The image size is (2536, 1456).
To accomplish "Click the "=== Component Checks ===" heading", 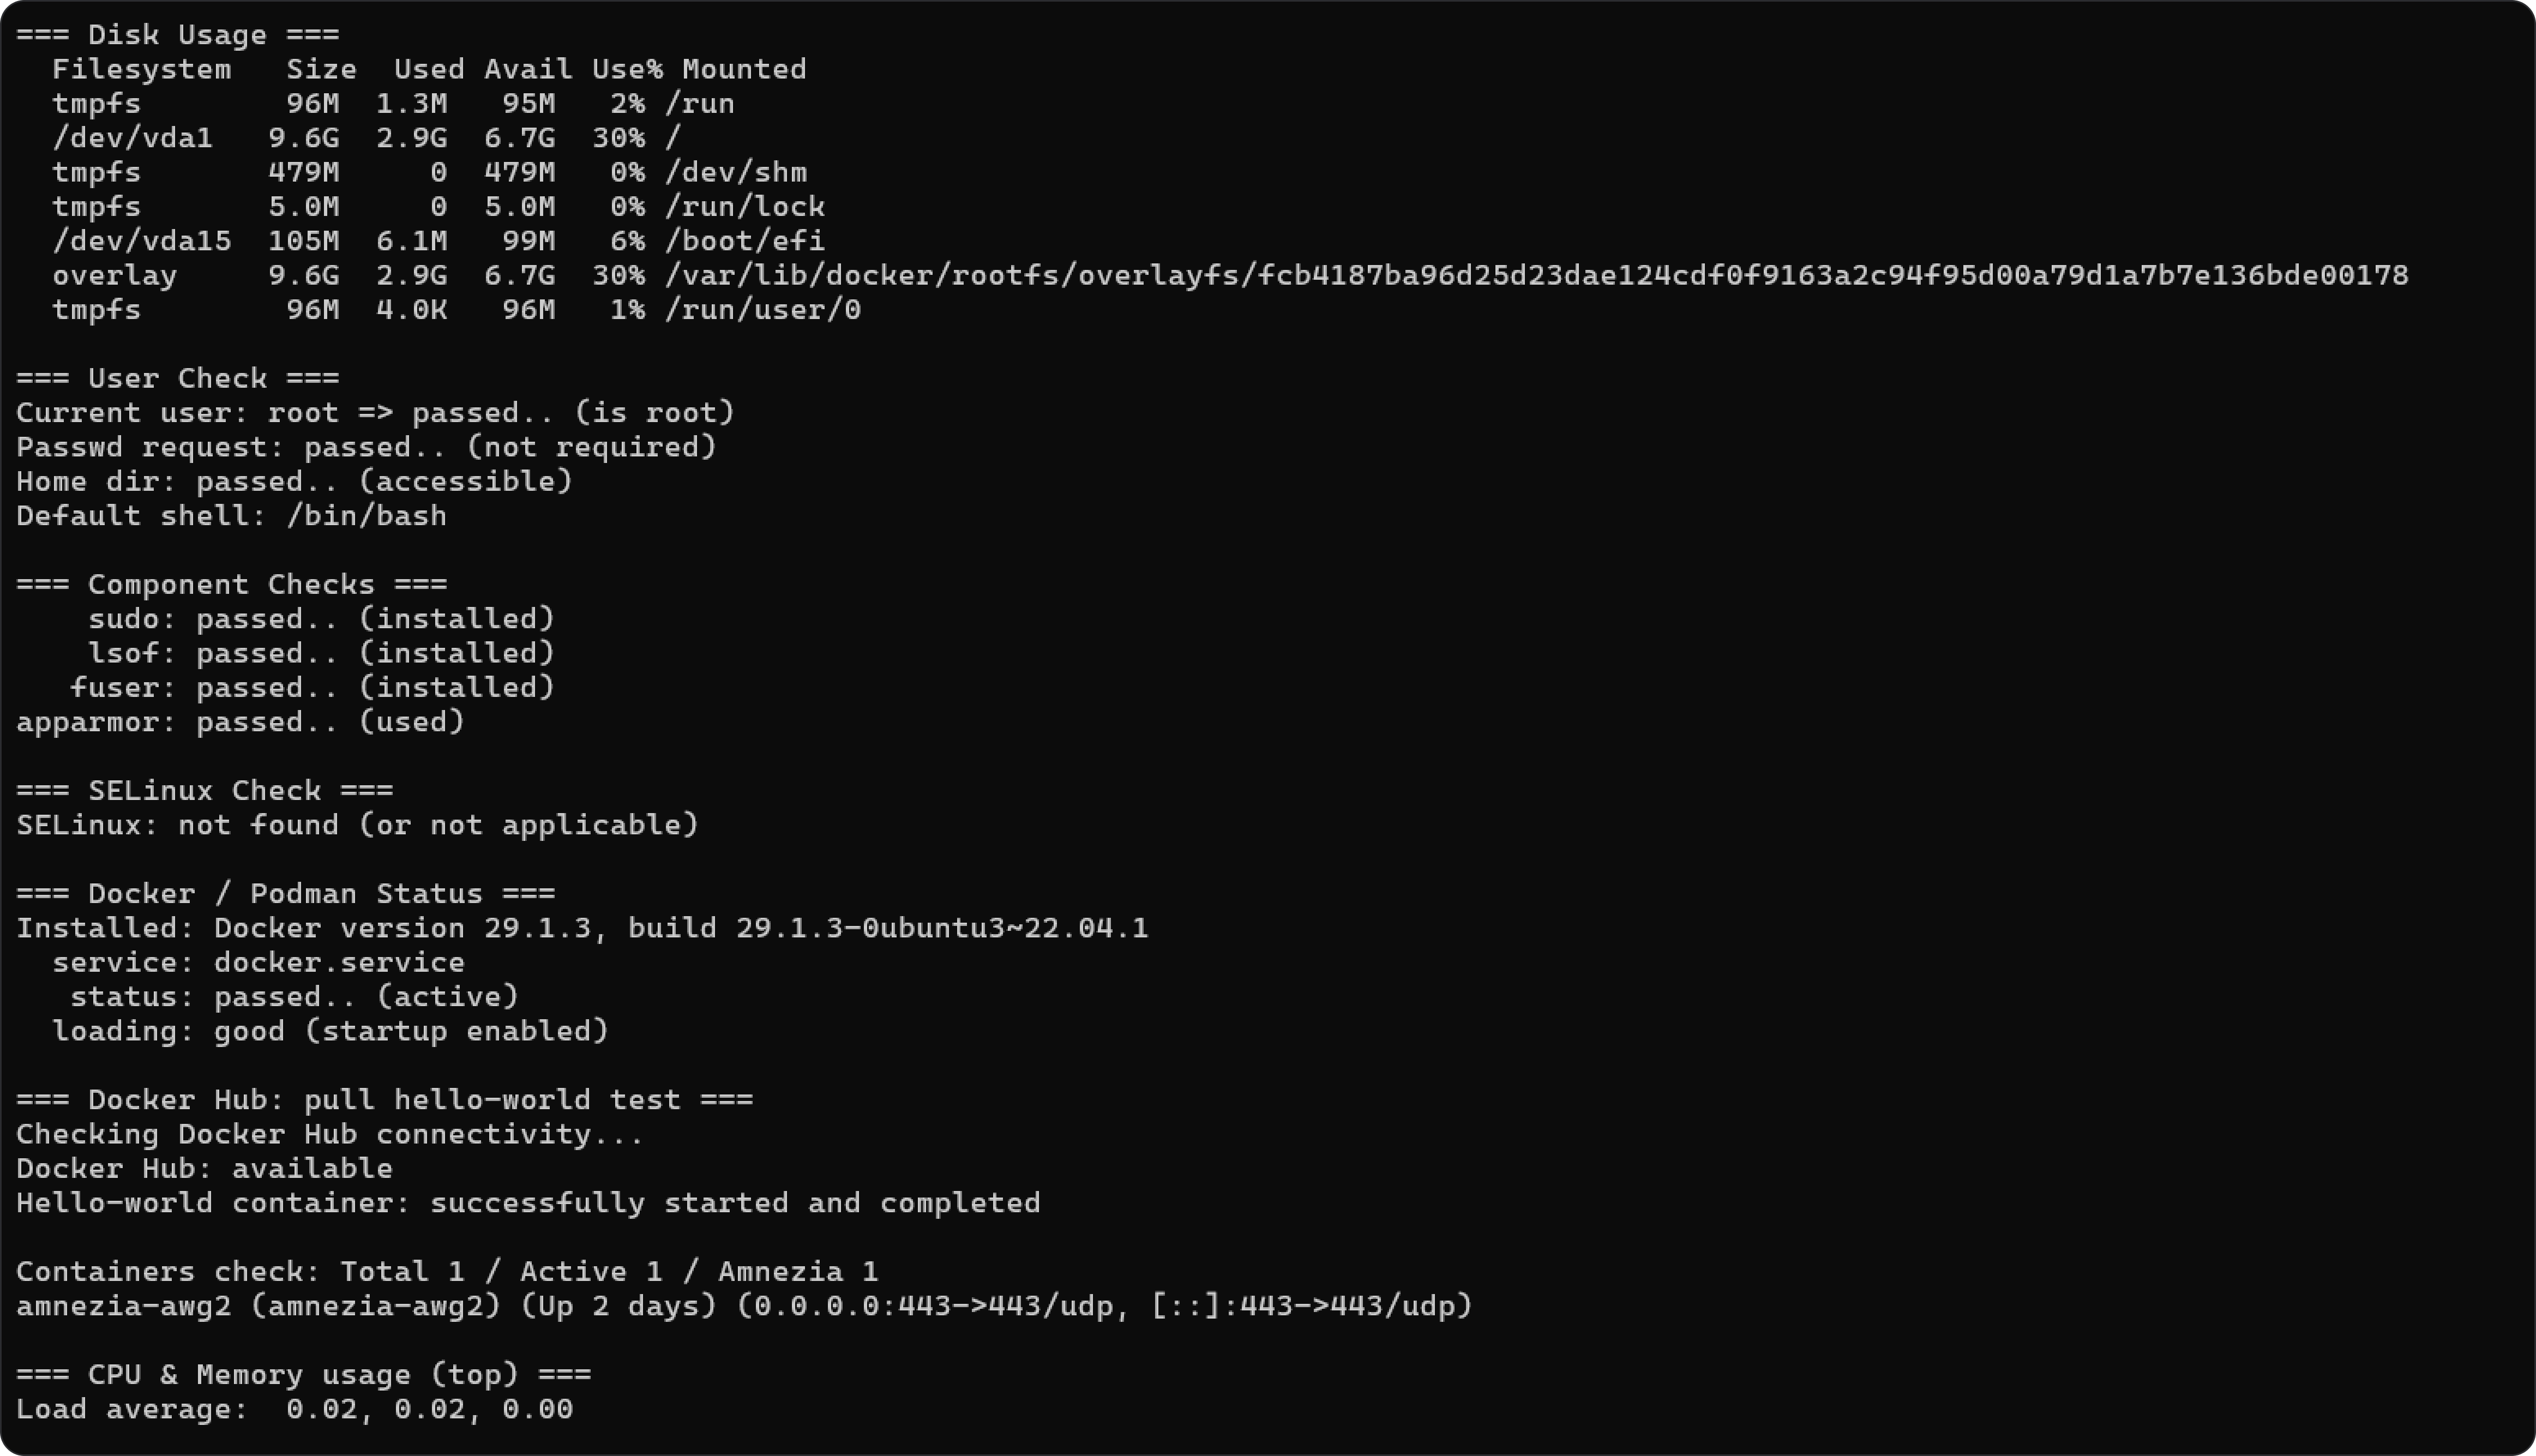I will pyautogui.click(x=232, y=585).
